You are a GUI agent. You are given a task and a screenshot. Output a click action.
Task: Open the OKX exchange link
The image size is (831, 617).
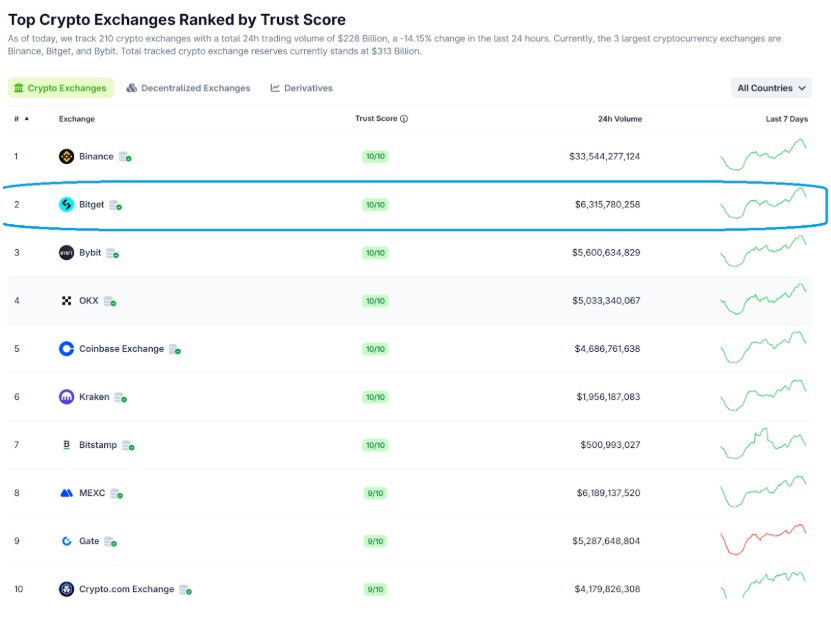[x=89, y=301]
